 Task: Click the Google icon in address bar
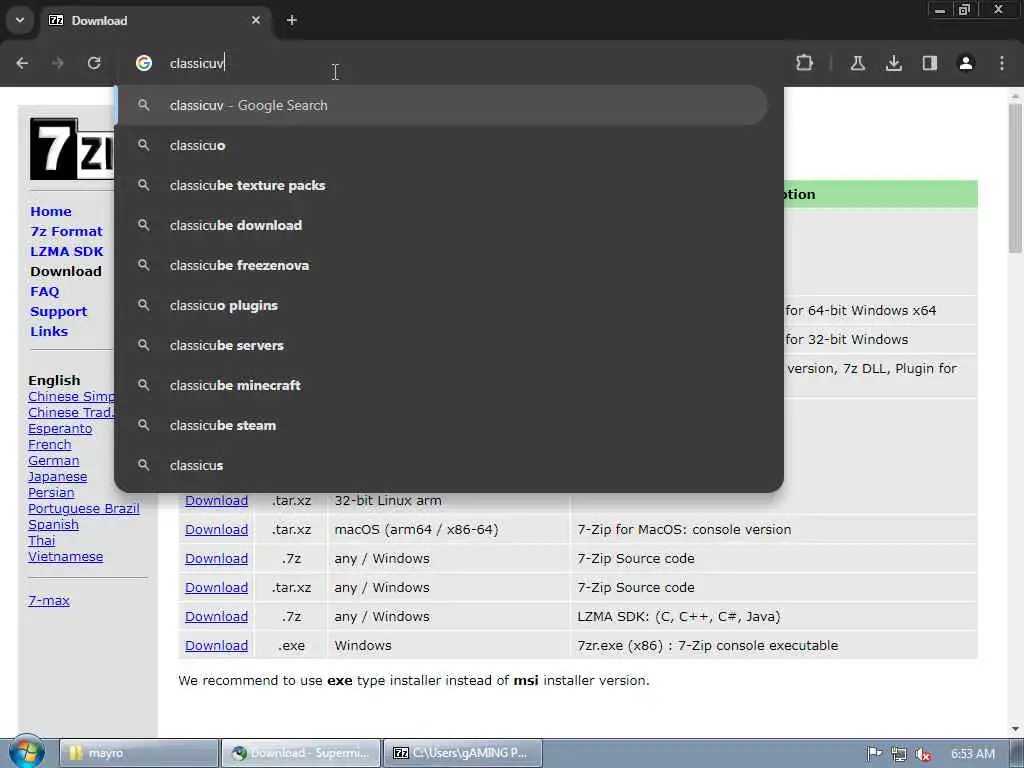point(144,63)
